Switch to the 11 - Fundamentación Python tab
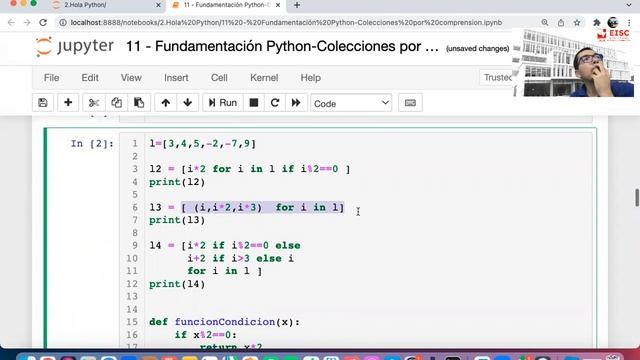This screenshot has width=640, height=360. click(226, 5)
